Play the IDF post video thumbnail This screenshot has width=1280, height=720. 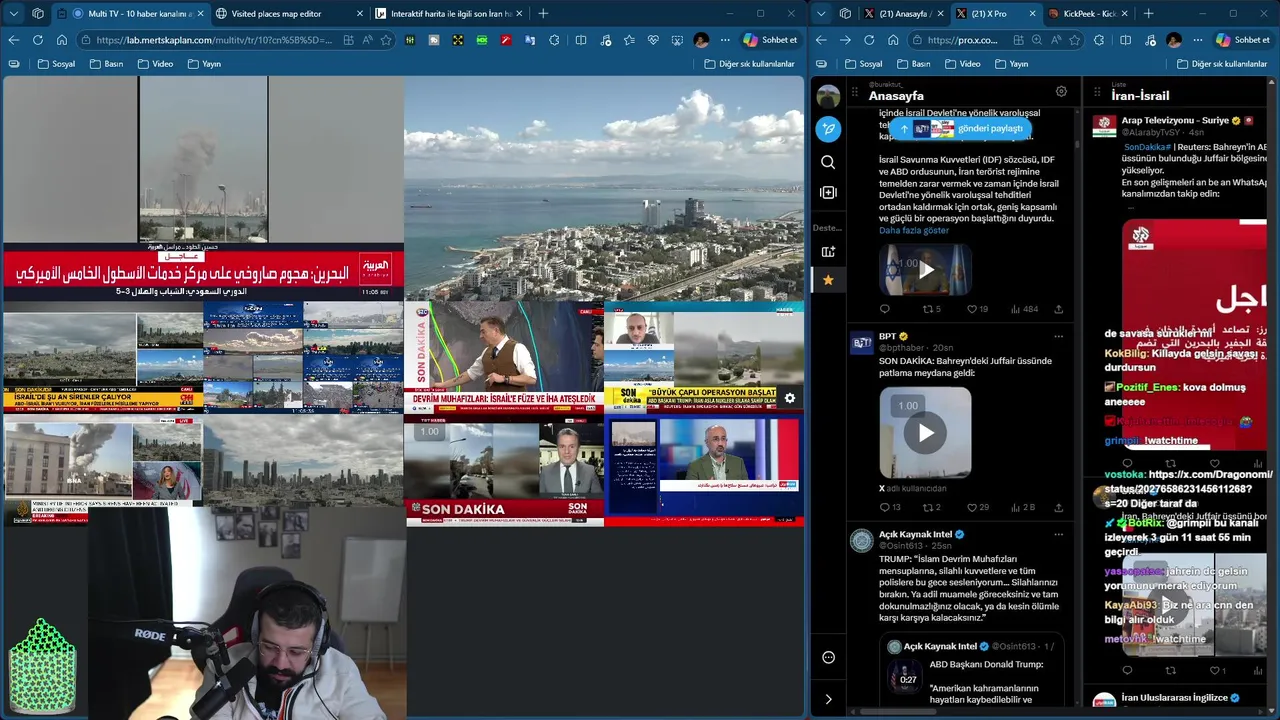click(x=926, y=269)
